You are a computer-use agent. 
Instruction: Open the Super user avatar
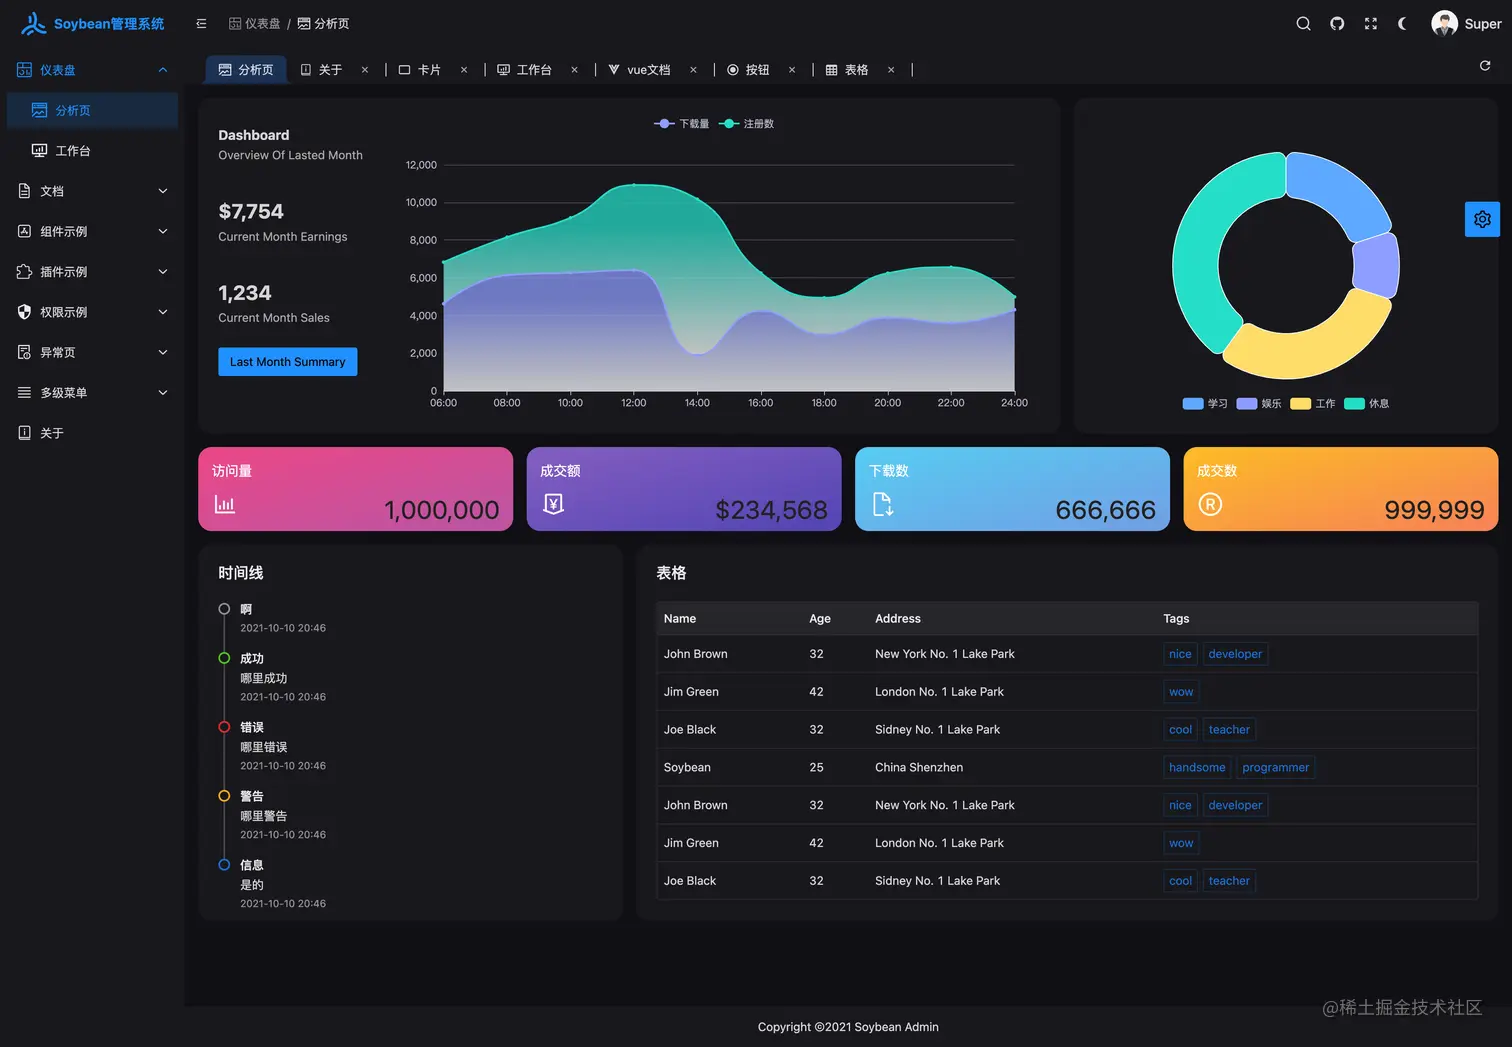click(1444, 24)
